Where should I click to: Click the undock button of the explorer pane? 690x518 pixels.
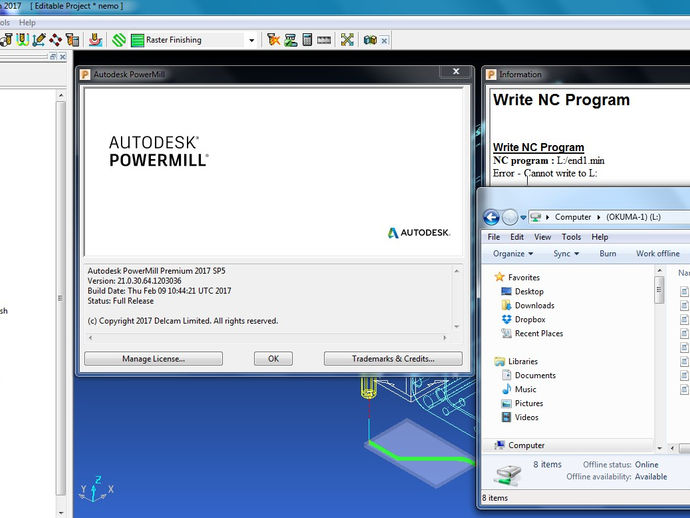[x=53, y=56]
